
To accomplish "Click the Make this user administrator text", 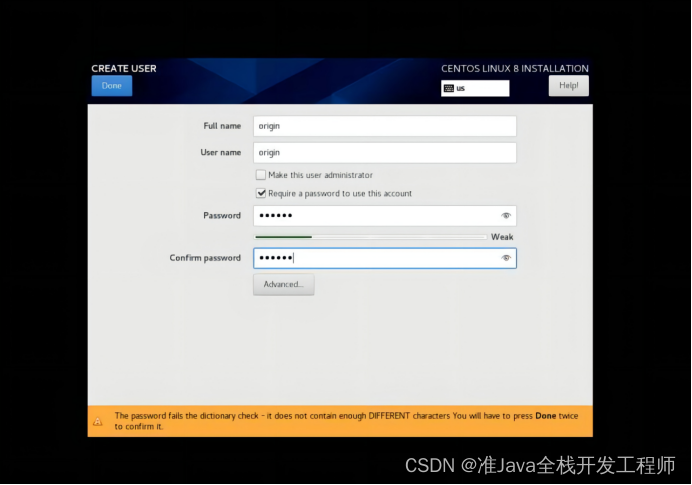I will coord(320,175).
